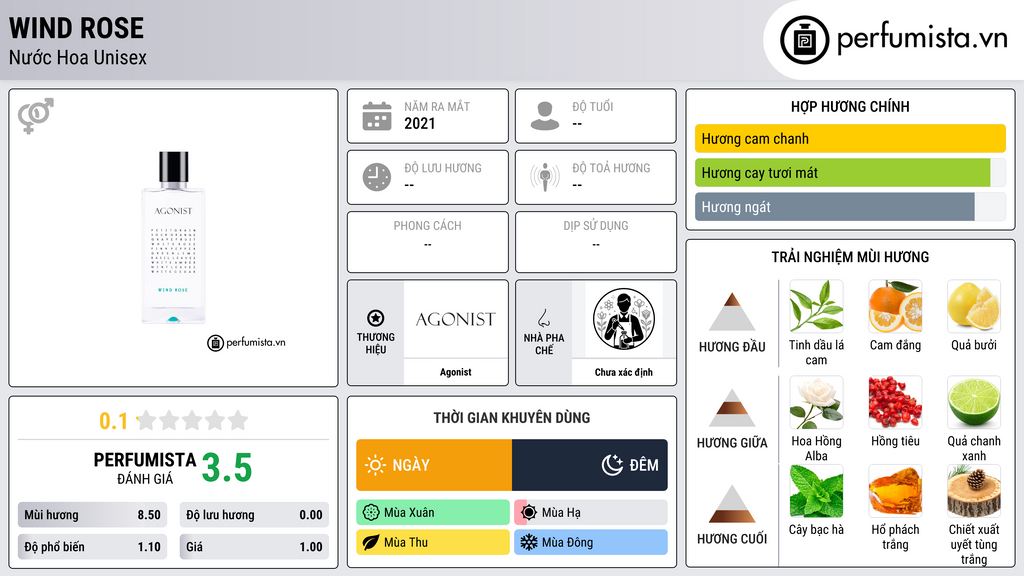This screenshot has width=1024, height=576.
Task: Select the Mùa Đông season bar
Action: tap(591, 542)
